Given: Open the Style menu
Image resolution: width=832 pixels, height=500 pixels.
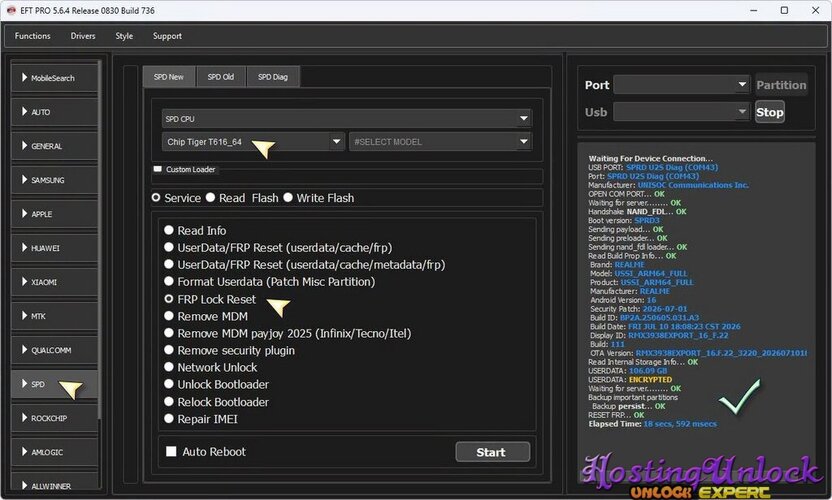Looking at the screenshot, I should [124, 36].
